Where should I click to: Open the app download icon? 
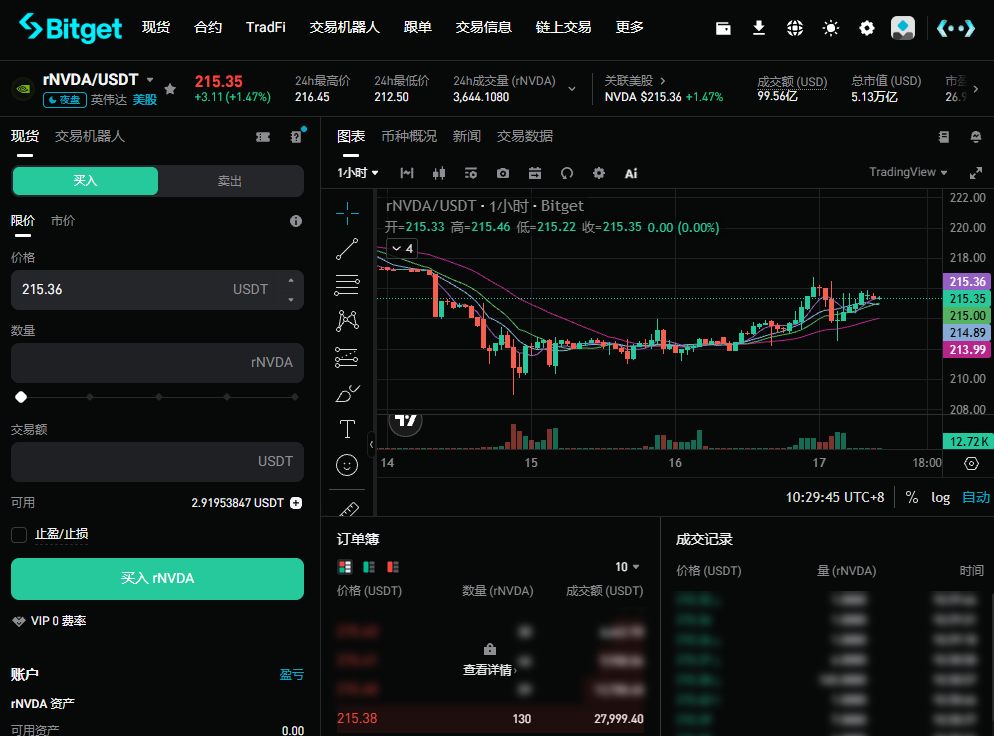tap(758, 28)
